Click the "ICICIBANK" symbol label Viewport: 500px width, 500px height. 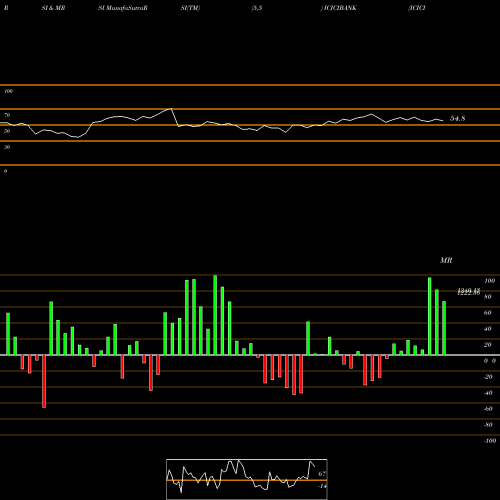(x=340, y=8)
